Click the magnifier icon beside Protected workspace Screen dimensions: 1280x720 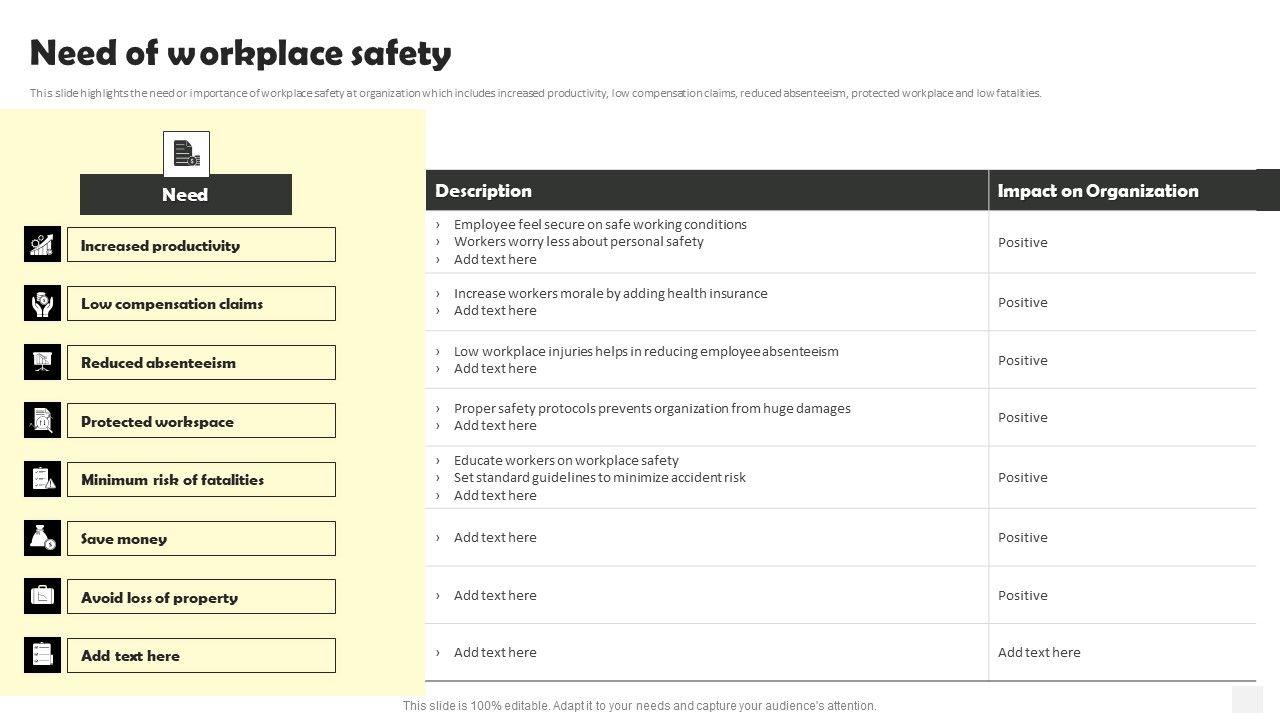(x=42, y=421)
